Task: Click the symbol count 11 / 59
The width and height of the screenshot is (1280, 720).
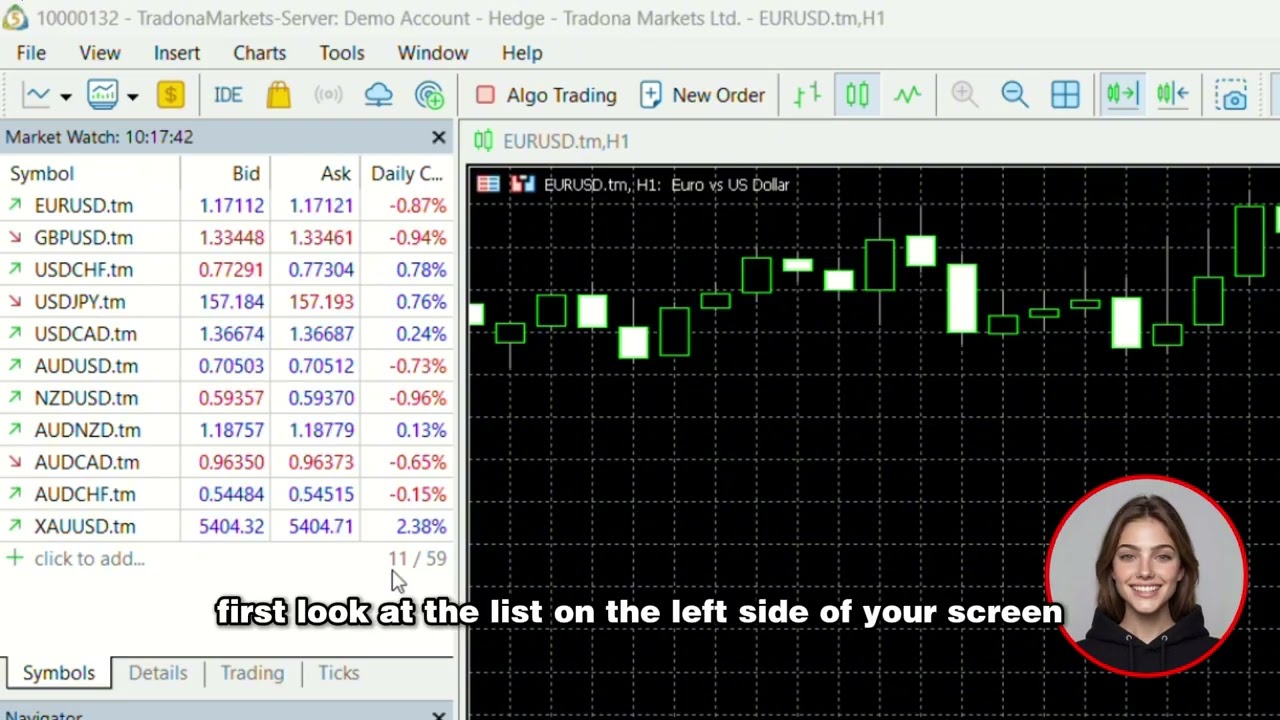Action: (417, 559)
